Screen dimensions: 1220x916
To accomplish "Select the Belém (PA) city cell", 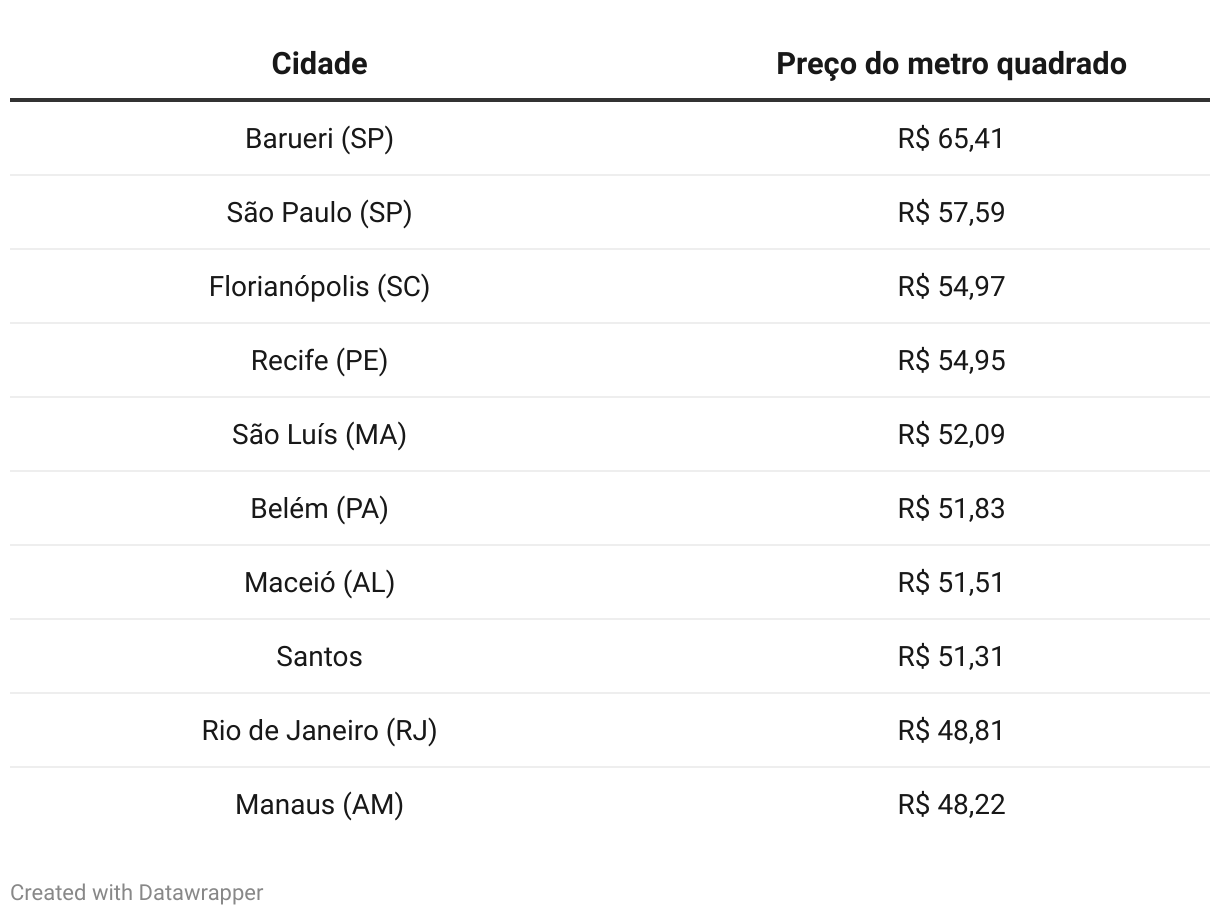I will point(319,508).
